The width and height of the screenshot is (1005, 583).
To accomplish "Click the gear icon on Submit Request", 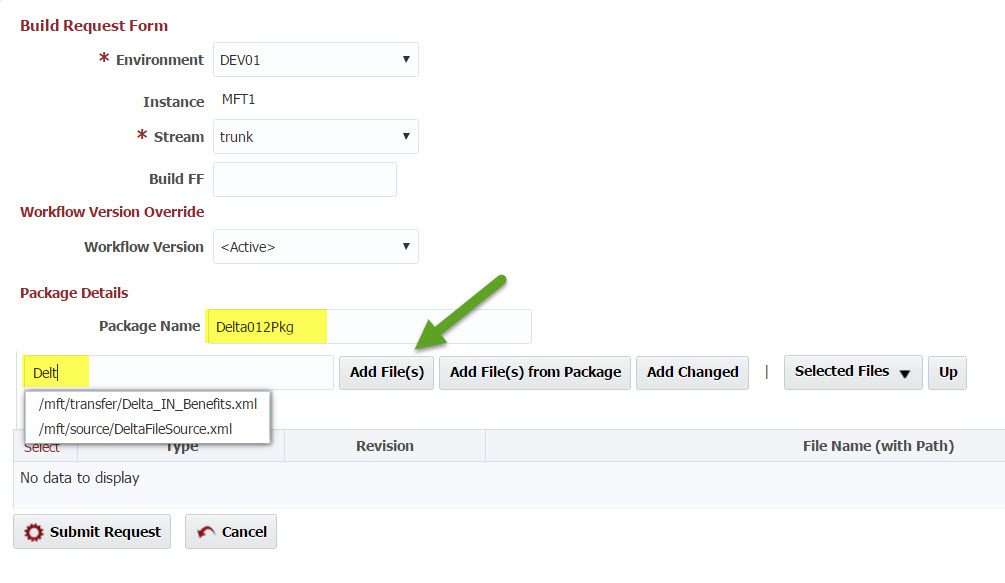I will 33,532.
